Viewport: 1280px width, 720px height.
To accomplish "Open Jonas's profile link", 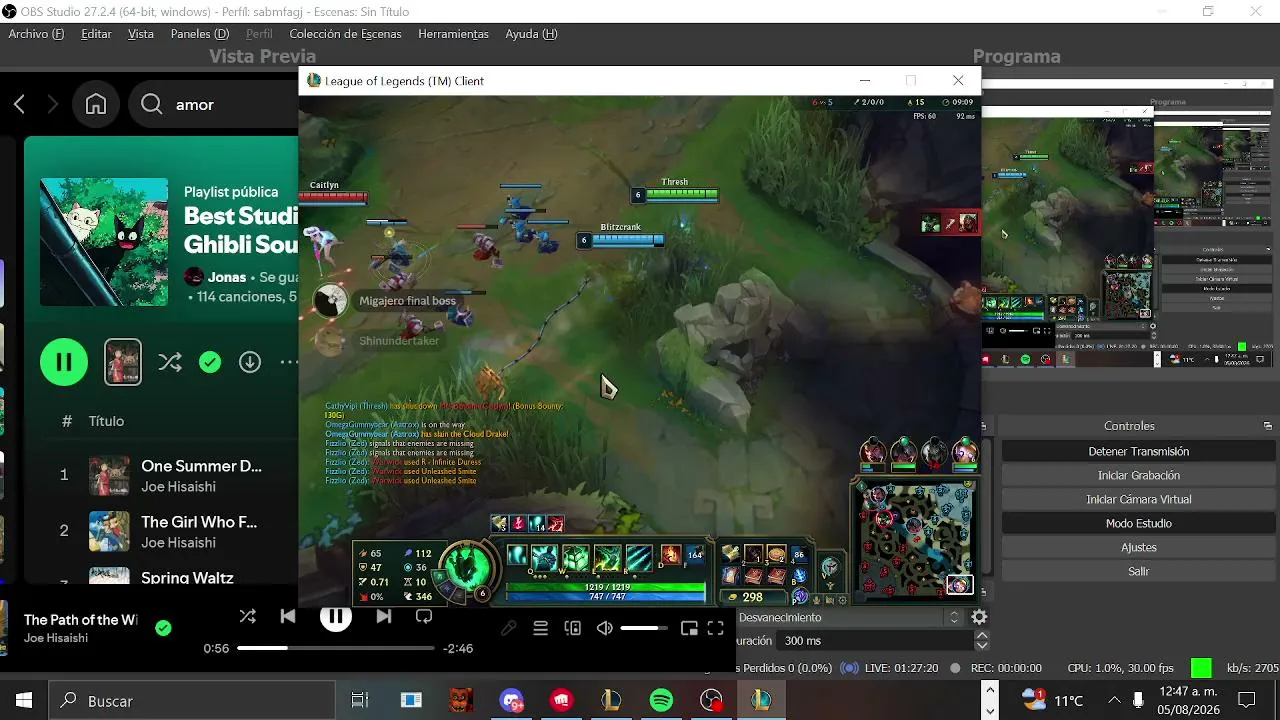I will click(x=227, y=277).
